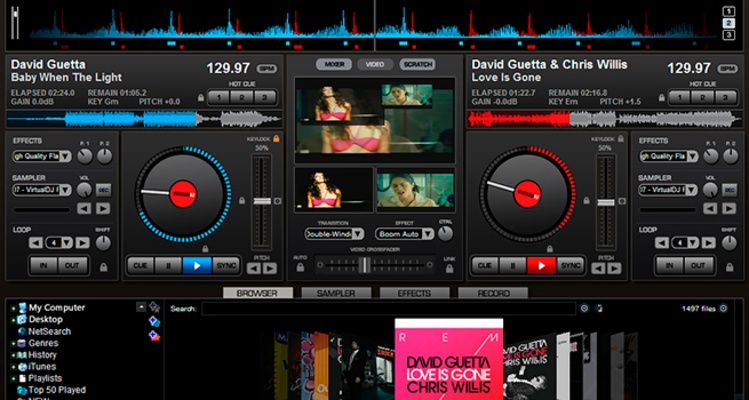Open video effect Boom Auto dropdown
This screenshot has width=749, height=400.
428,234
